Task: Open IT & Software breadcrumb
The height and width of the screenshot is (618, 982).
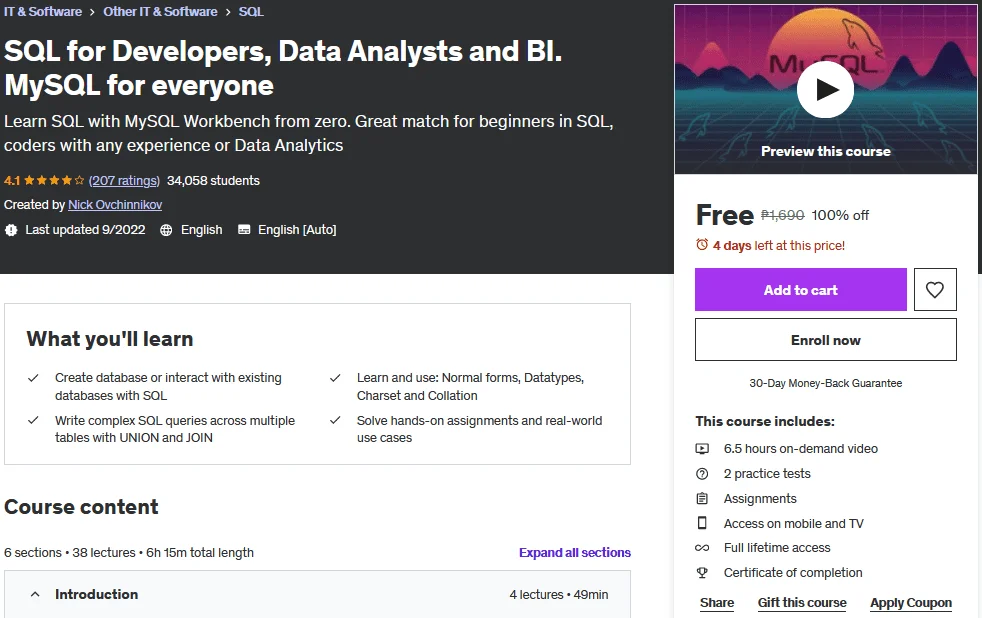Action: 43,11
